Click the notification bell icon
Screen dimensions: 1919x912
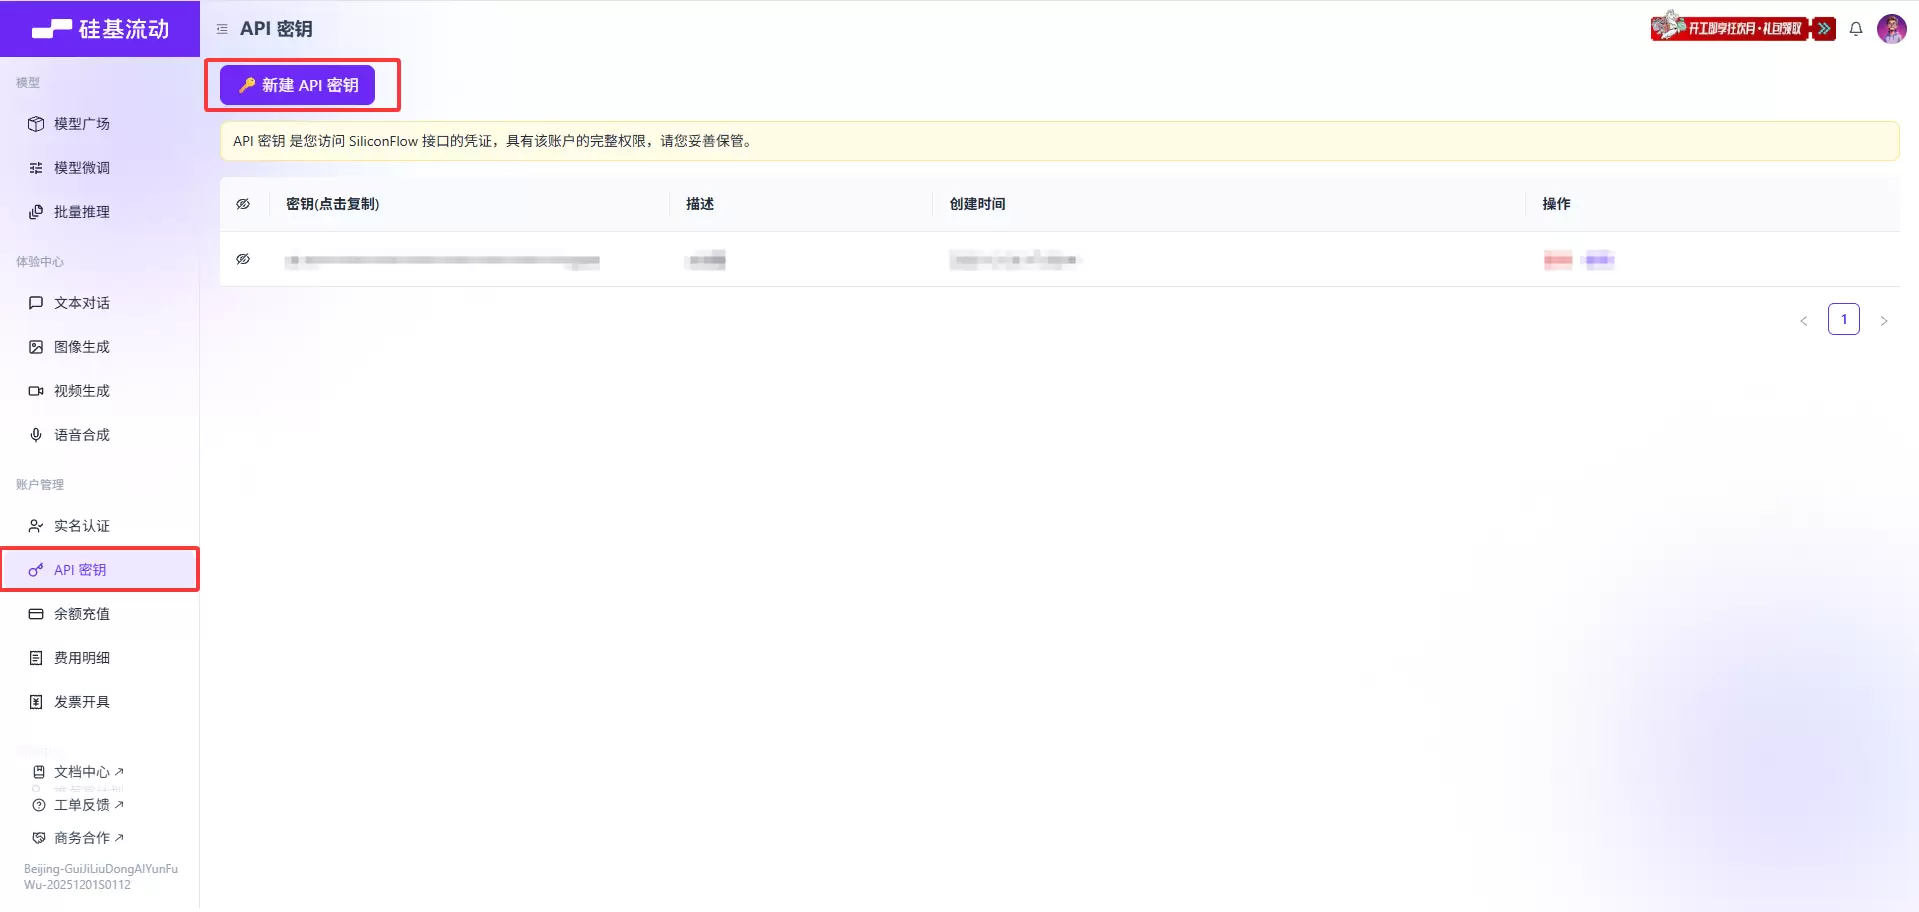point(1855,29)
